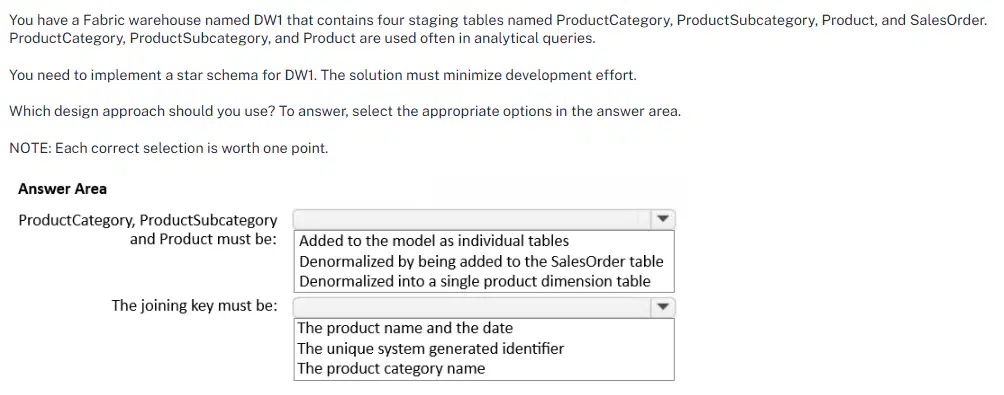Open the ProductCategory, ProductSubcategory and Product combo box field
This screenshot has height=395, width=1004.
[x=484, y=220]
